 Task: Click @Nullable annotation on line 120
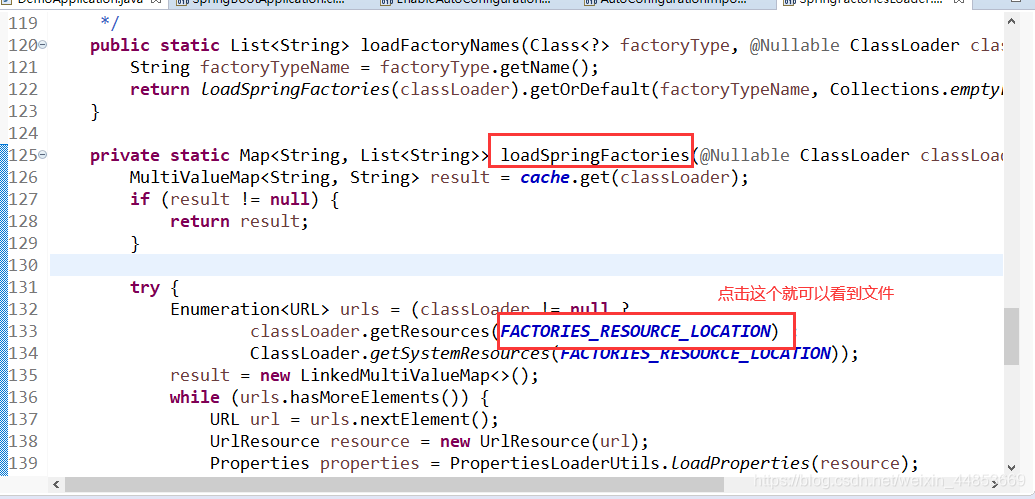click(795, 46)
